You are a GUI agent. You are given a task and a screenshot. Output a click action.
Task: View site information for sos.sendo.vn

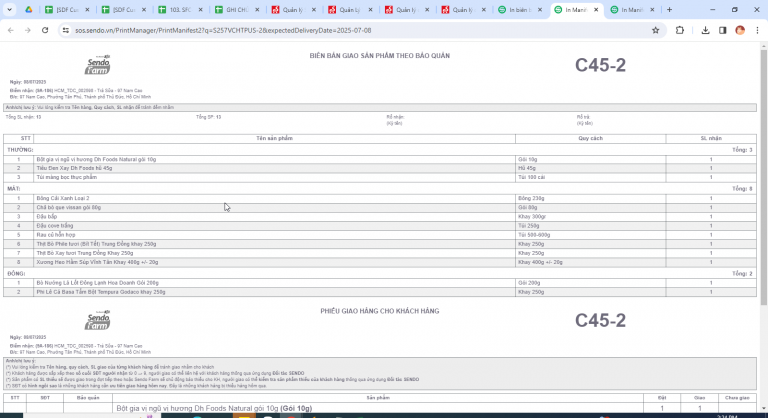coord(65,30)
